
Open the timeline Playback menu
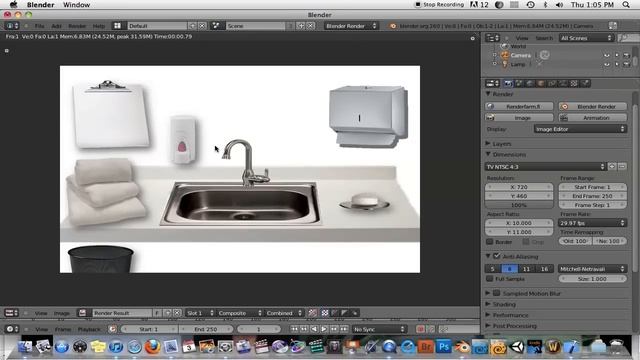(x=89, y=329)
